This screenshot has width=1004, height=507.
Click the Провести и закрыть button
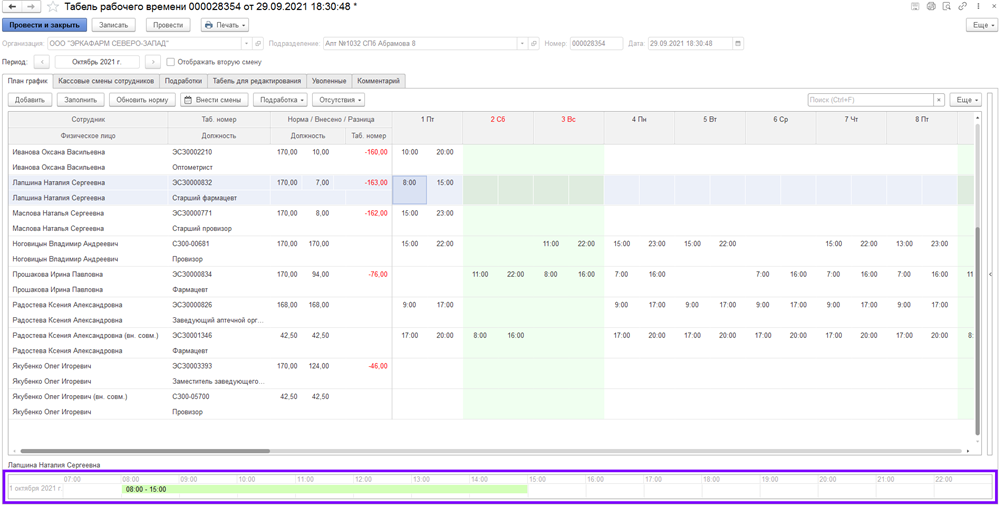pos(44,25)
